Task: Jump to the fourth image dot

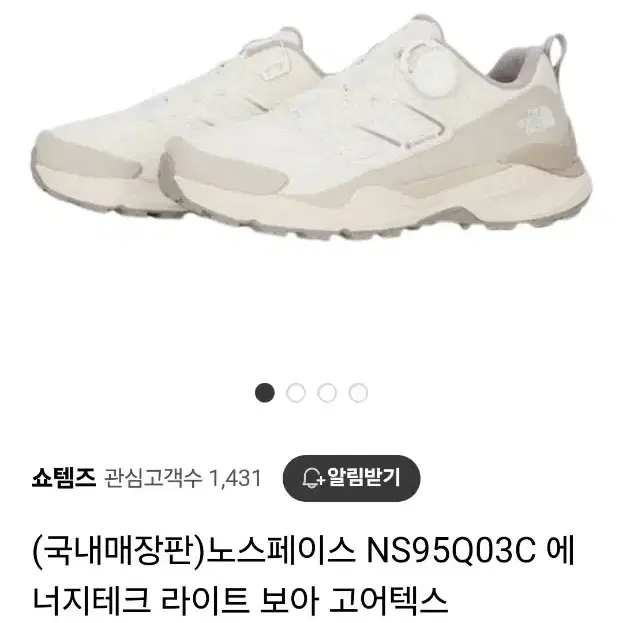Action: pos(358,393)
